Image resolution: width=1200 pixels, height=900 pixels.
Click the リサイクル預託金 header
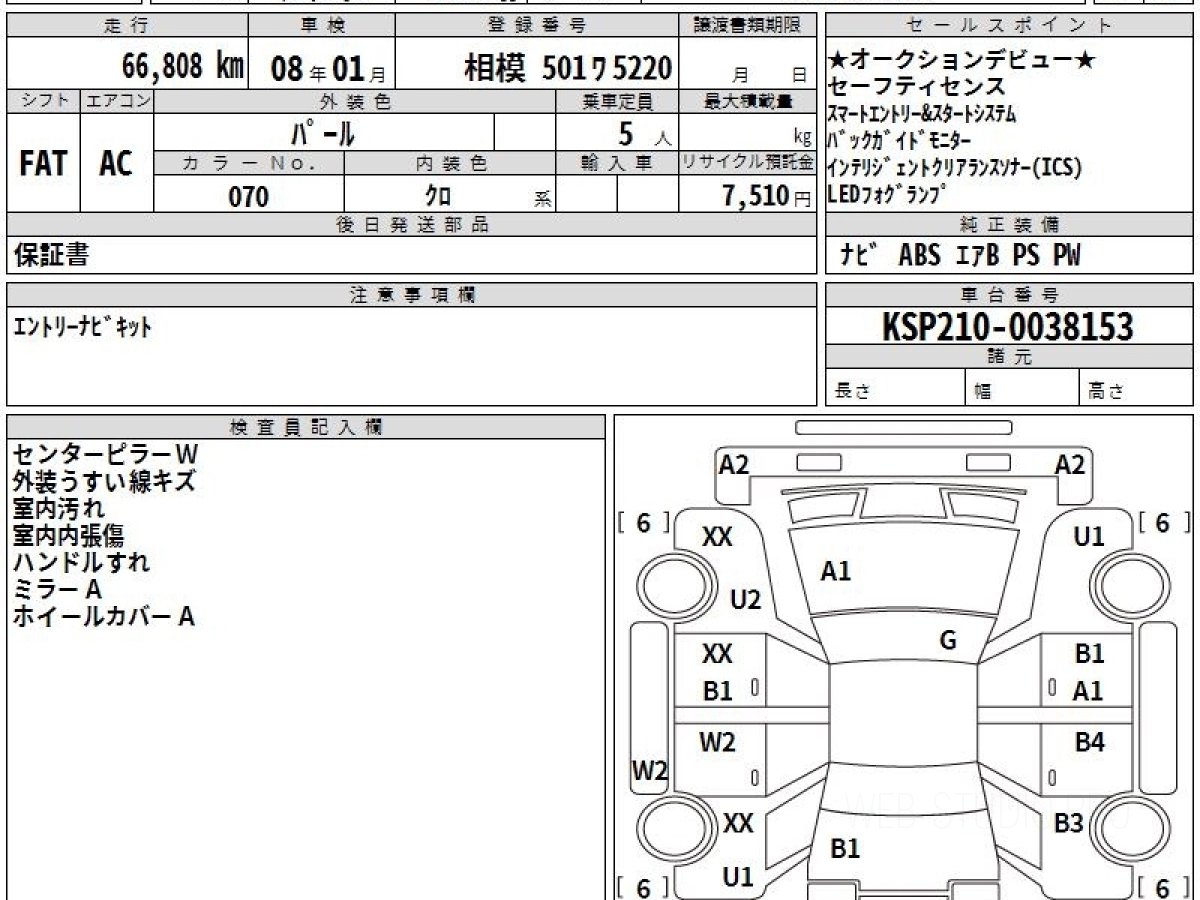point(748,163)
